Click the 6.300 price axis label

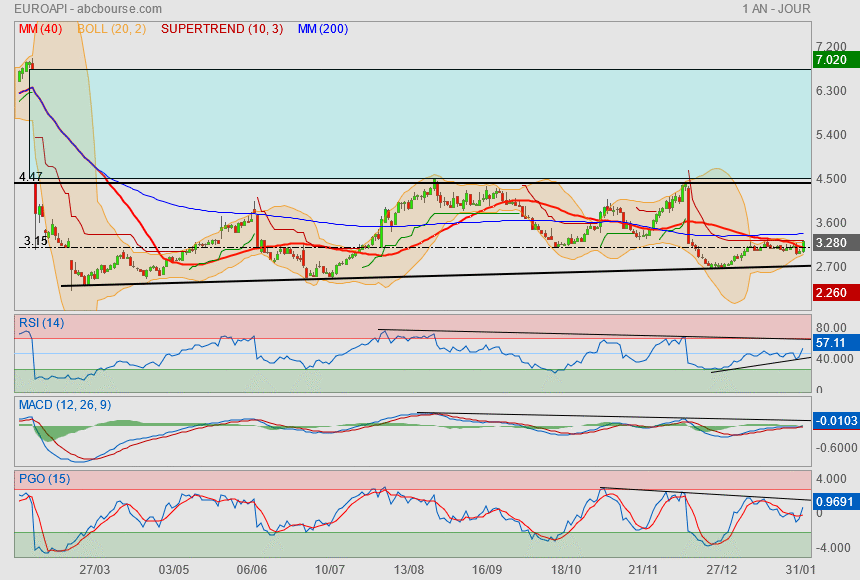[x=831, y=91]
